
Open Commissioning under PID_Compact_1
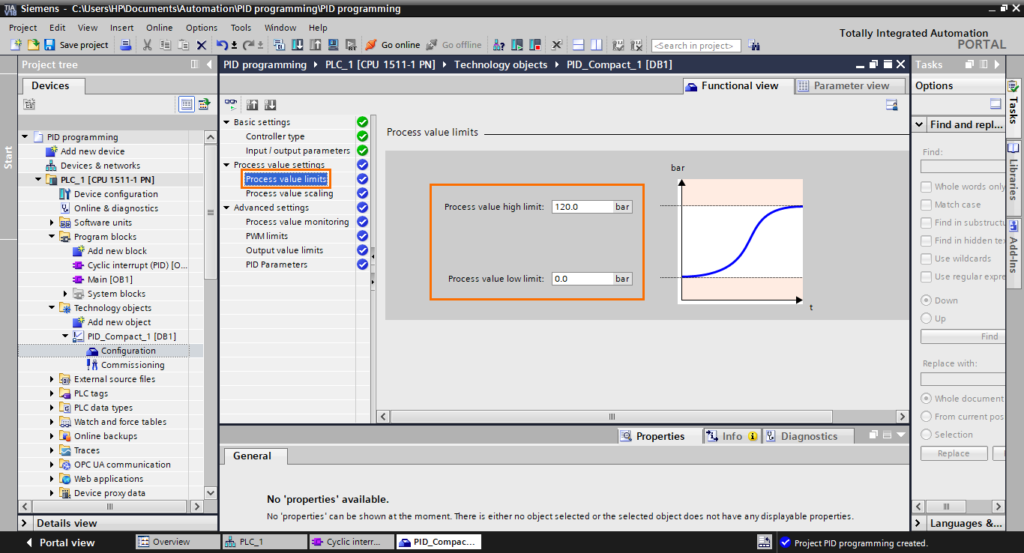coord(133,365)
